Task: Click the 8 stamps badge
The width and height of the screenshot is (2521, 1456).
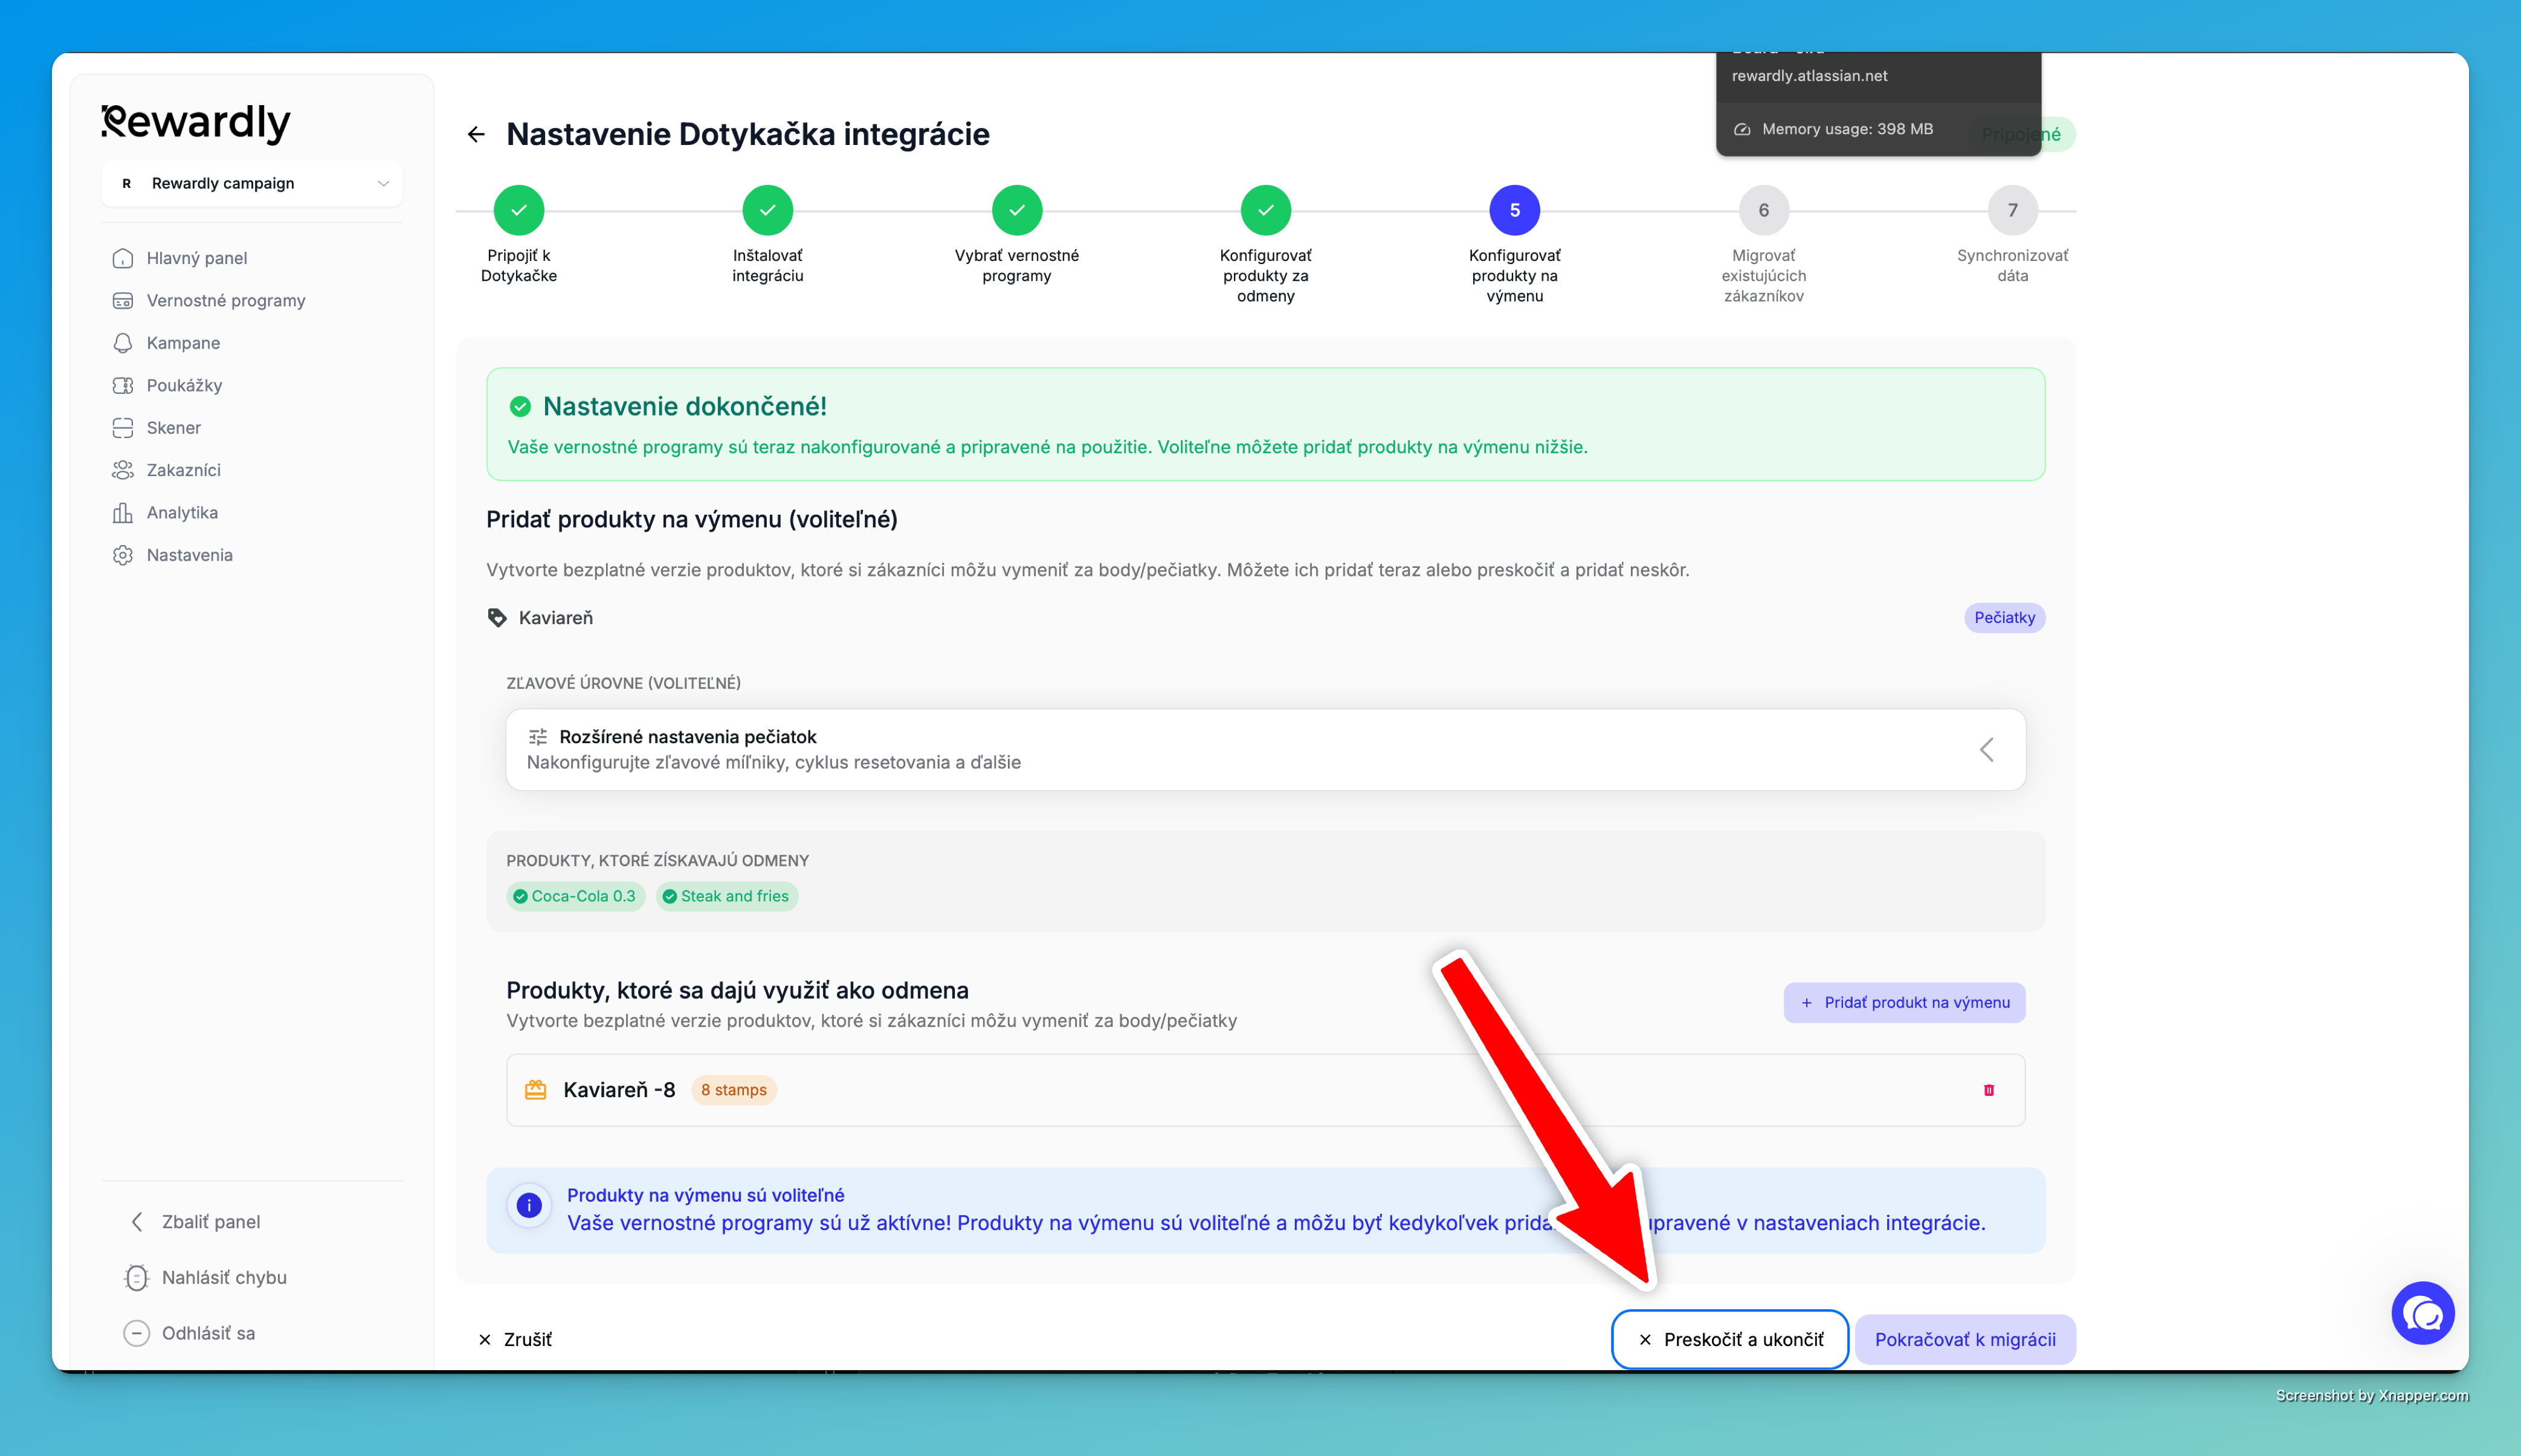Action: 734,1090
